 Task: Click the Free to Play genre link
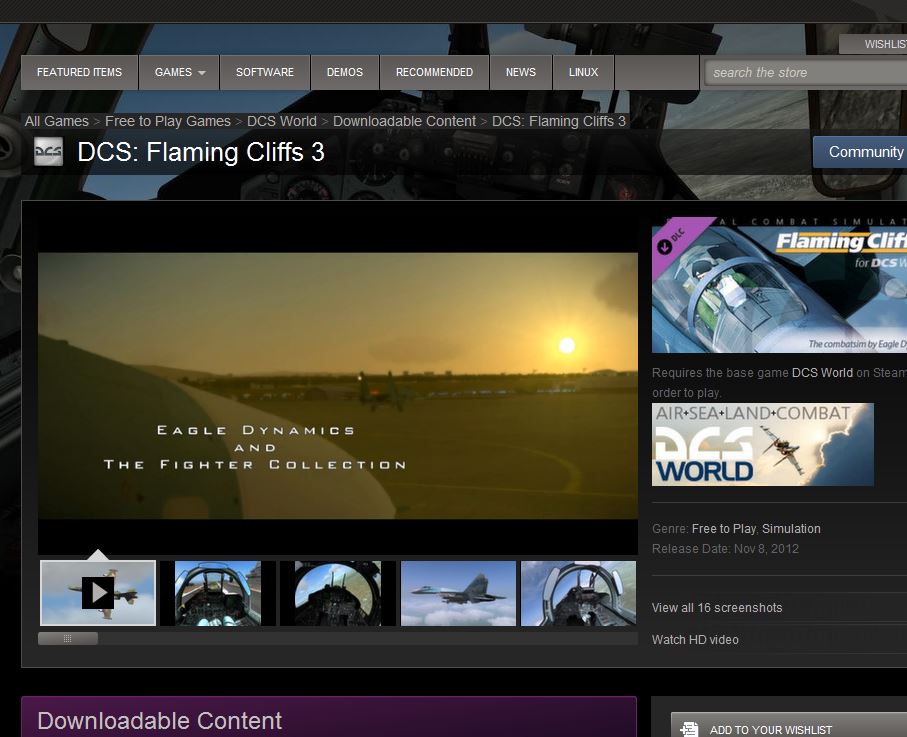click(x=724, y=529)
